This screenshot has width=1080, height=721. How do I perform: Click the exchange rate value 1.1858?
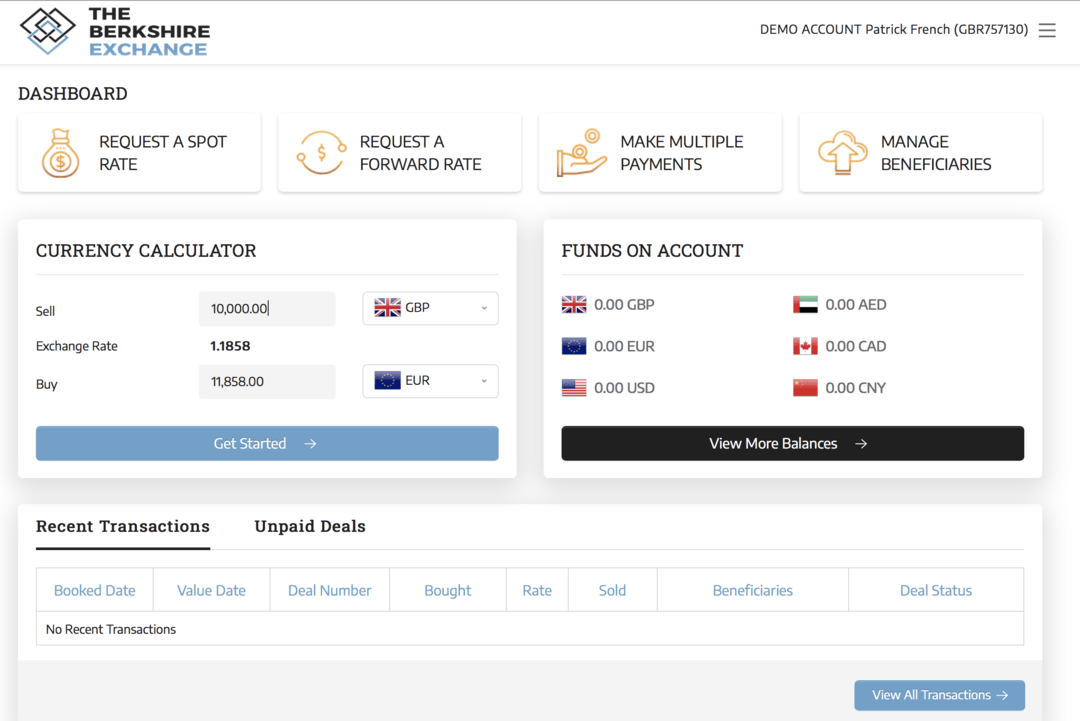230,346
